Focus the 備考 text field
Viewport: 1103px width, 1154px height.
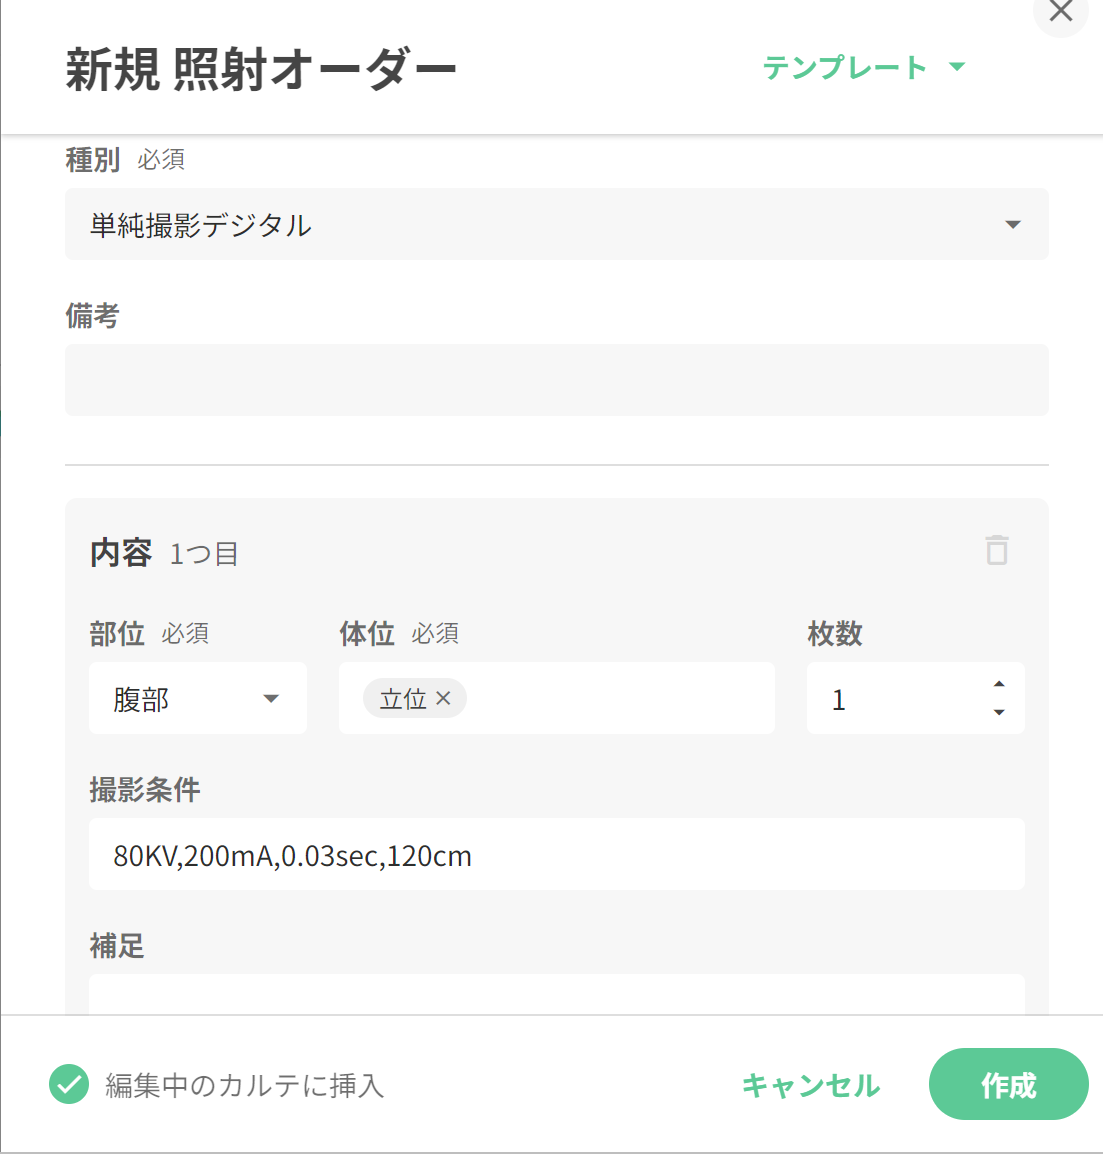click(x=556, y=380)
